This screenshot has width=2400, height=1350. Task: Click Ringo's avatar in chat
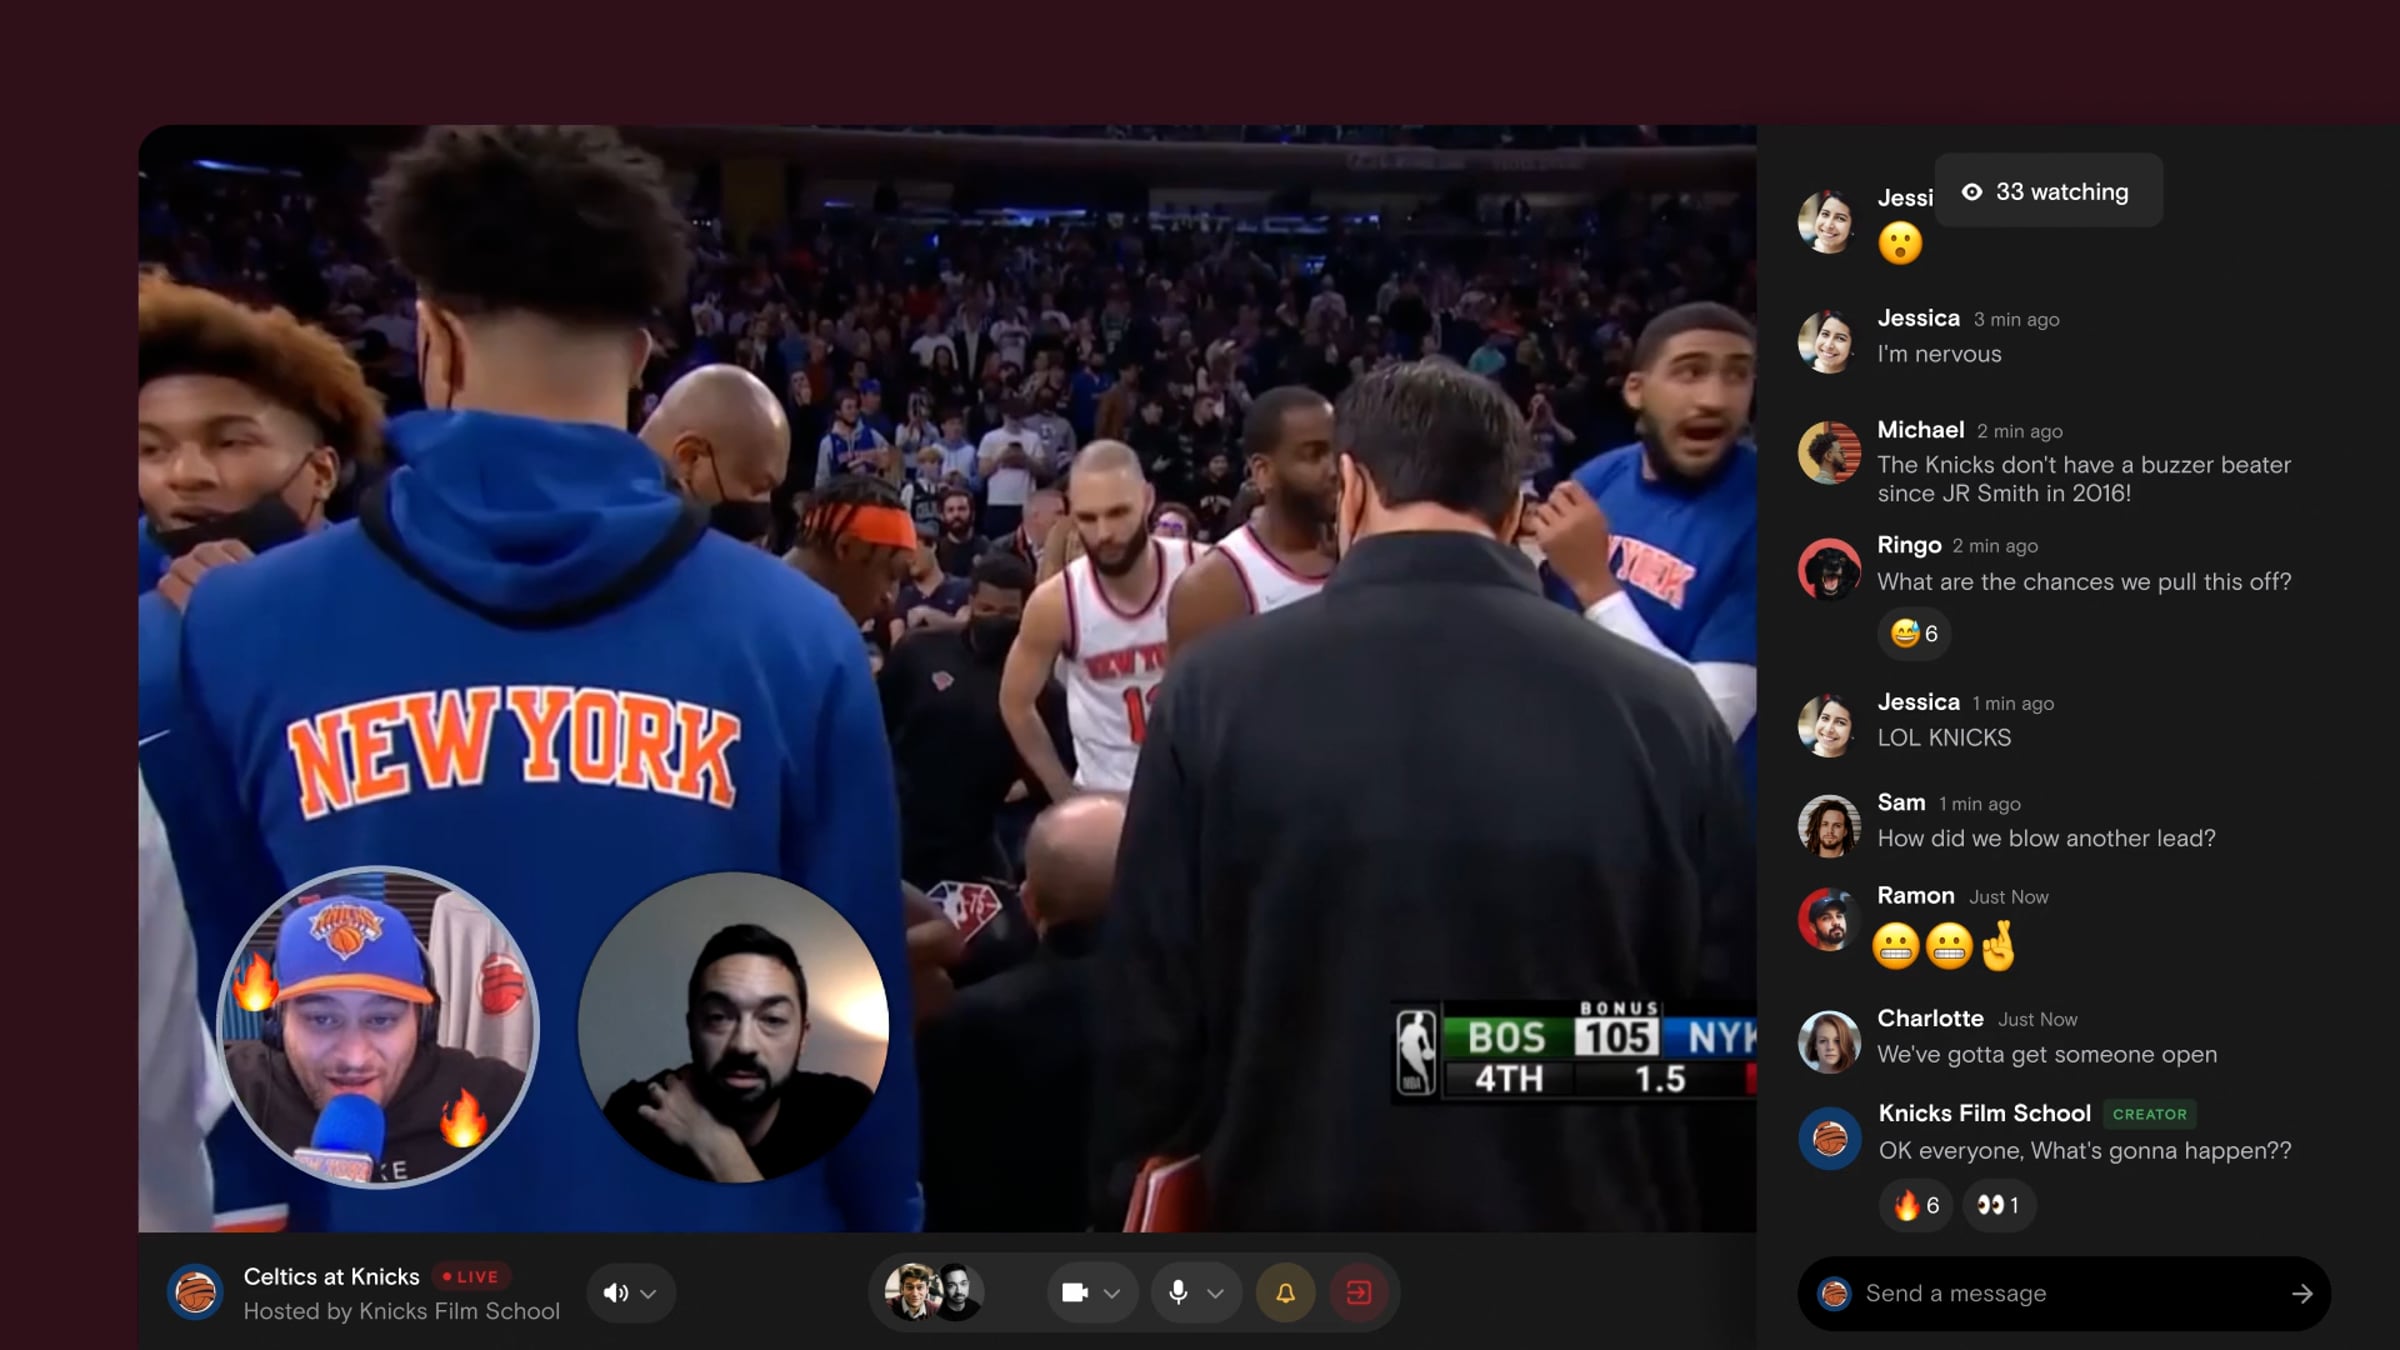pyautogui.click(x=1829, y=568)
